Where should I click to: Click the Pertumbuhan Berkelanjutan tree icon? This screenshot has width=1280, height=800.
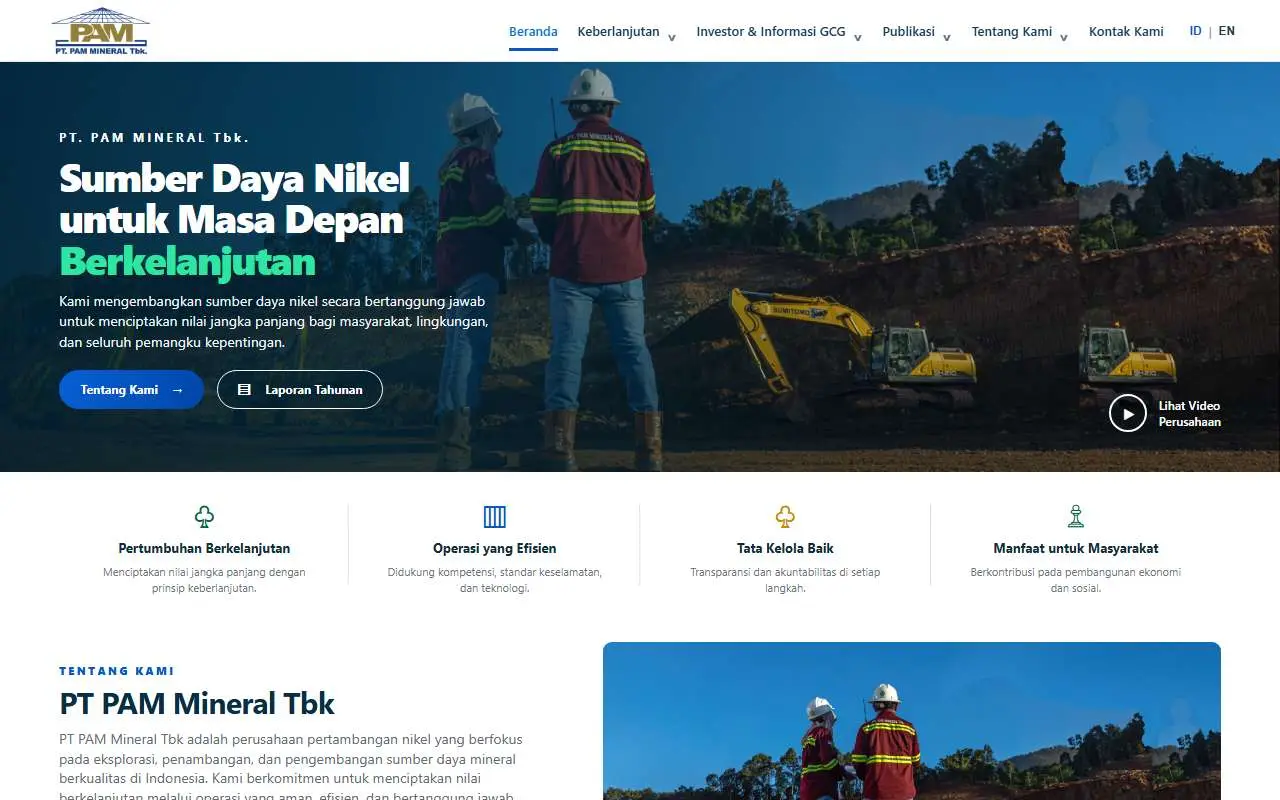pyautogui.click(x=204, y=517)
